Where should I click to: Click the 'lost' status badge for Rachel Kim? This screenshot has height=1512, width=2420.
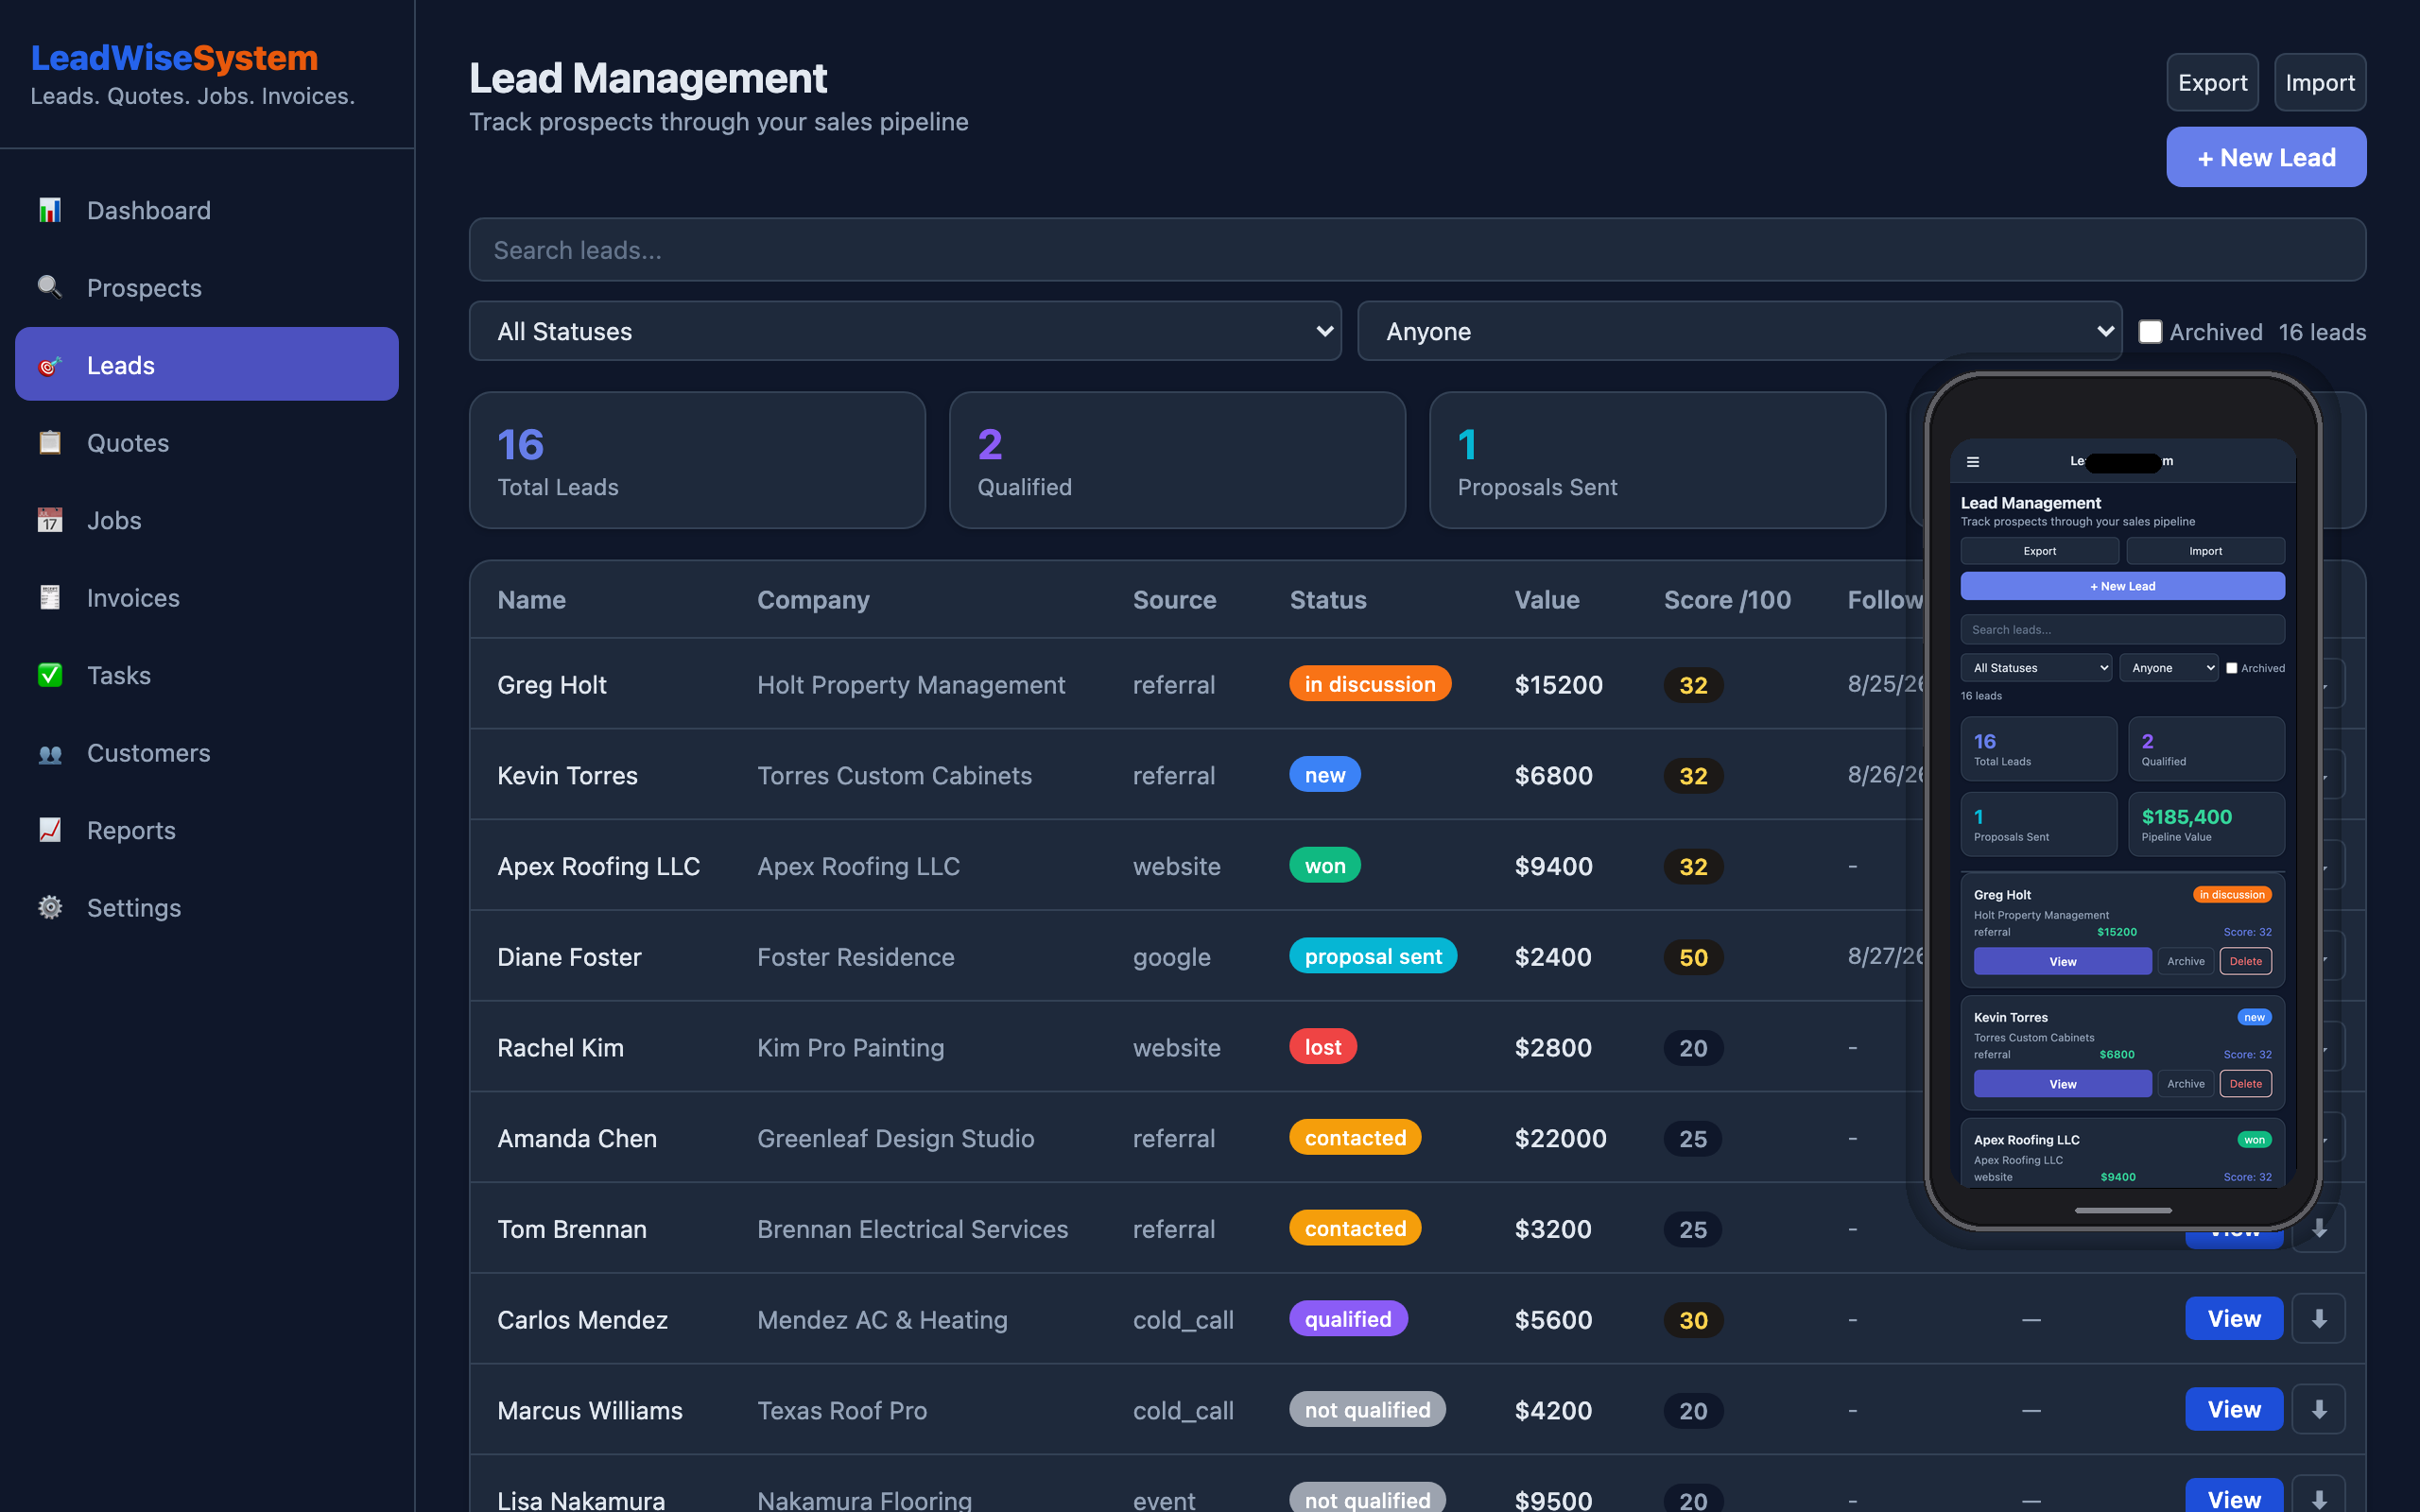1322,1047
